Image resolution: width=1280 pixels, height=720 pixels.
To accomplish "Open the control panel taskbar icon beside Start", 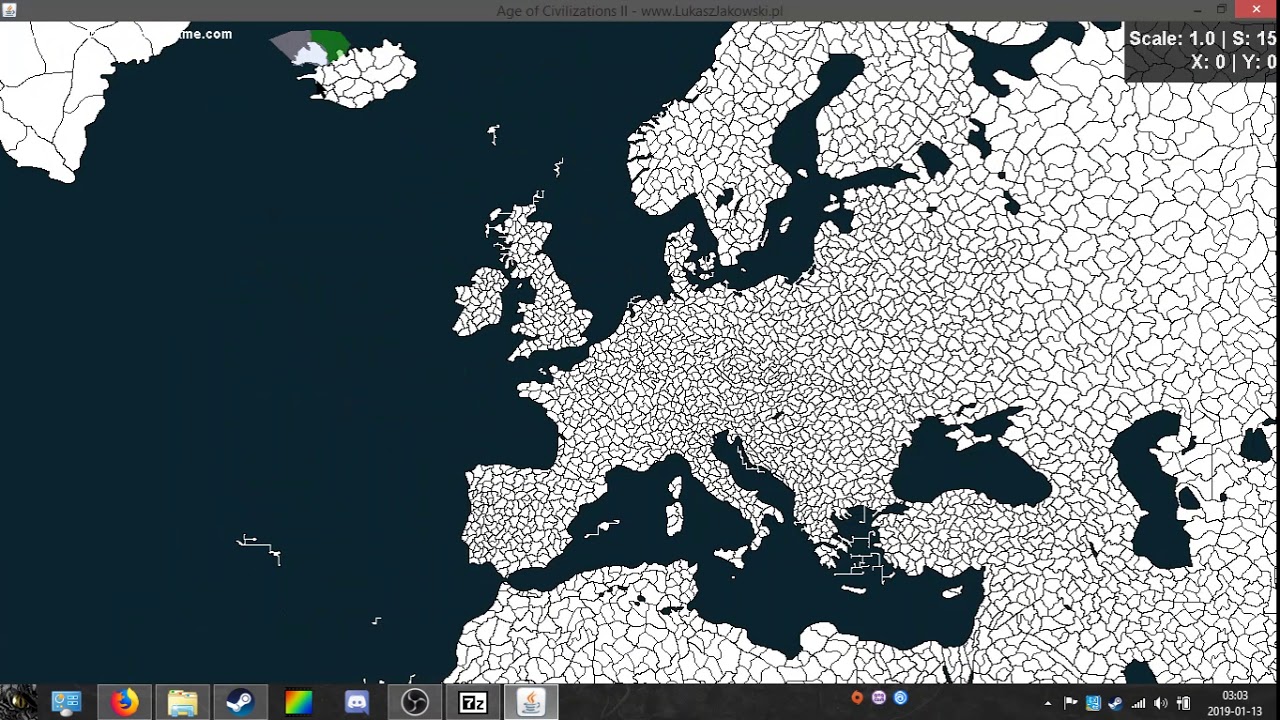I will tap(66, 703).
